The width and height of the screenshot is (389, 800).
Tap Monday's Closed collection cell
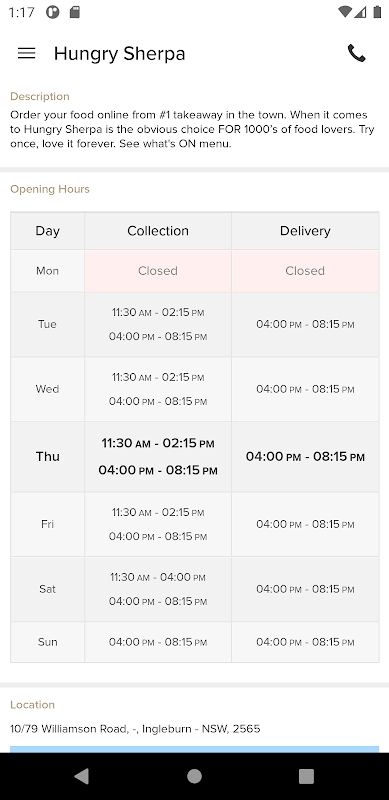point(158,271)
